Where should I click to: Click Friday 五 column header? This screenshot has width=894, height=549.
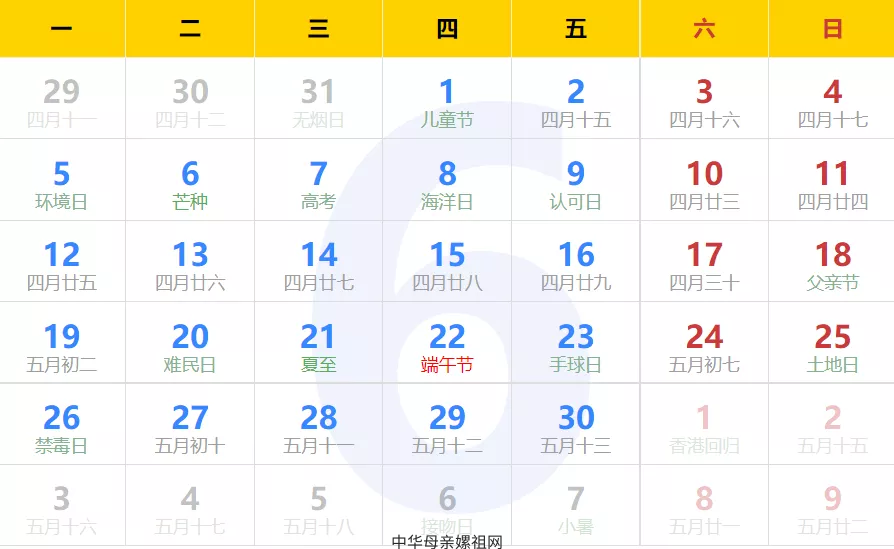pyautogui.click(x=576, y=29)
